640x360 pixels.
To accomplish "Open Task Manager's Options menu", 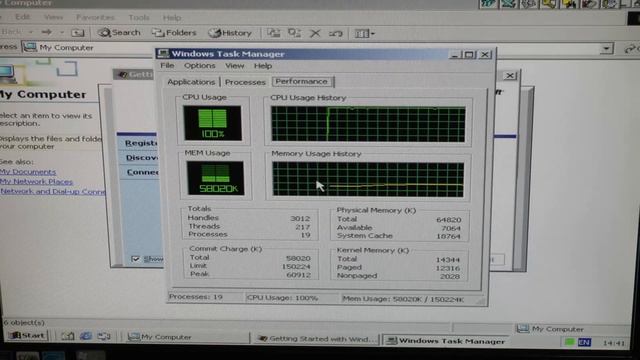I will pos(199,65).
